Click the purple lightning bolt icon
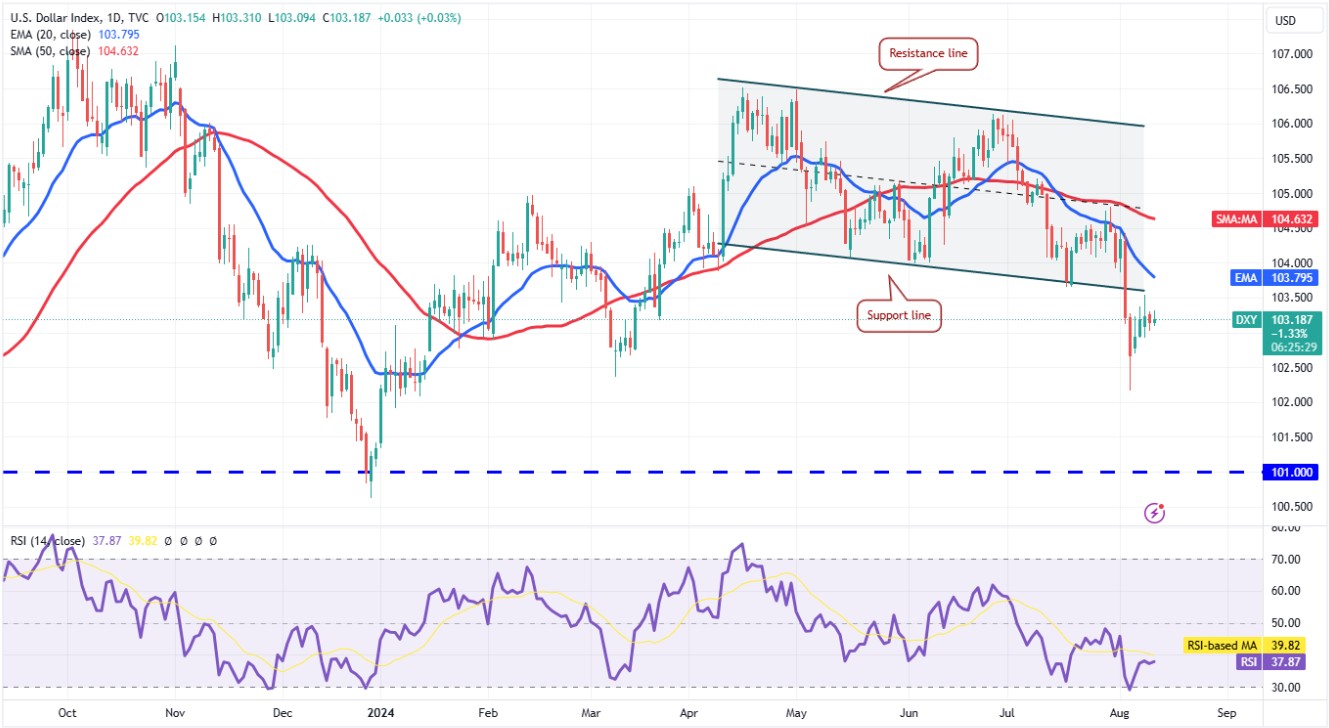Image resolution: width=1329 pixels, height=728 pixels. click(1155, 513)
